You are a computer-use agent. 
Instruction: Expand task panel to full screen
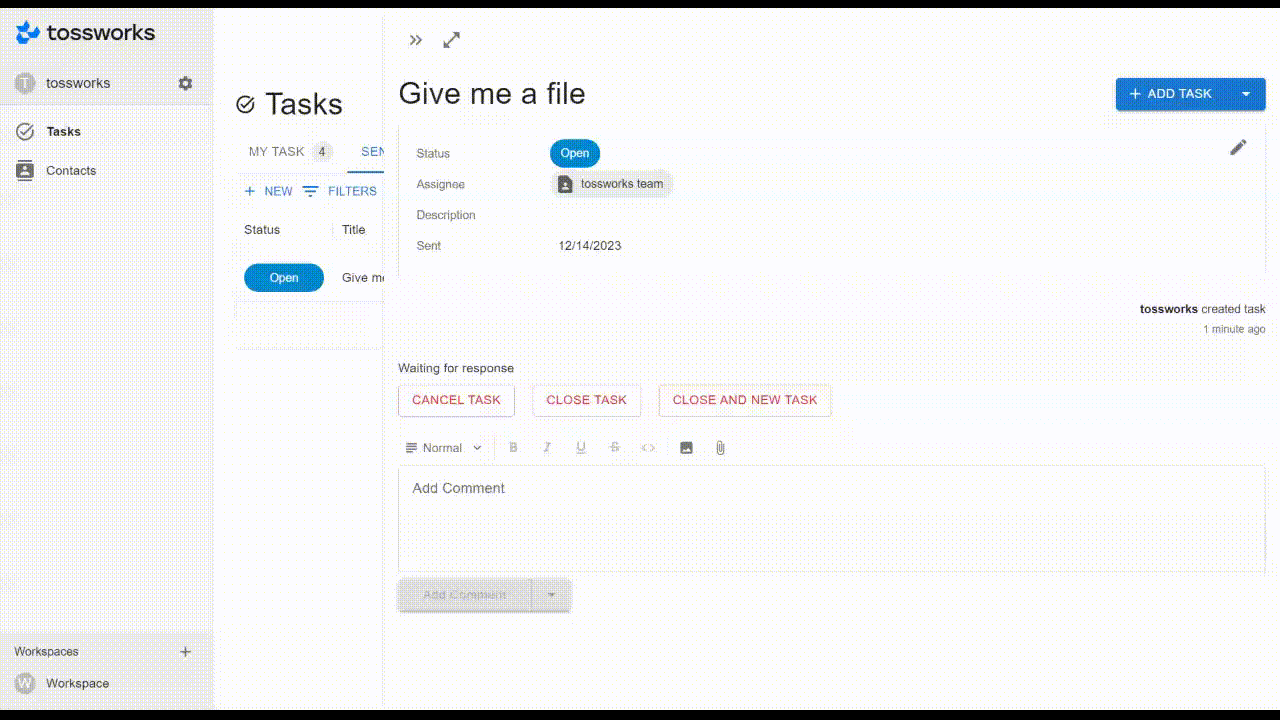click(x=452, y=40)
